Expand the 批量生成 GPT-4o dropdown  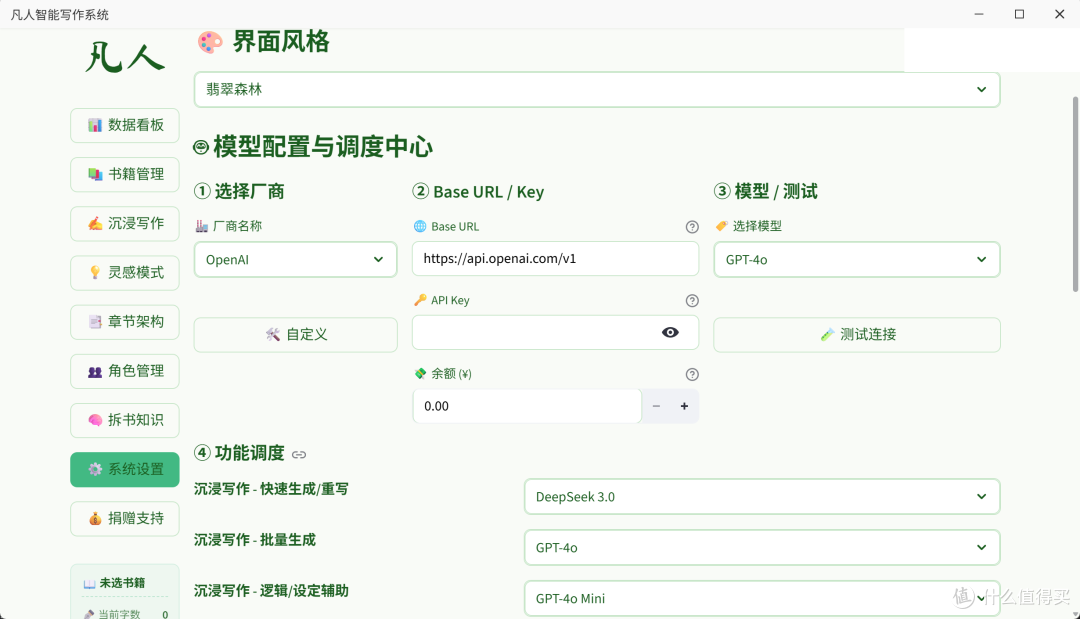point(762,547)
